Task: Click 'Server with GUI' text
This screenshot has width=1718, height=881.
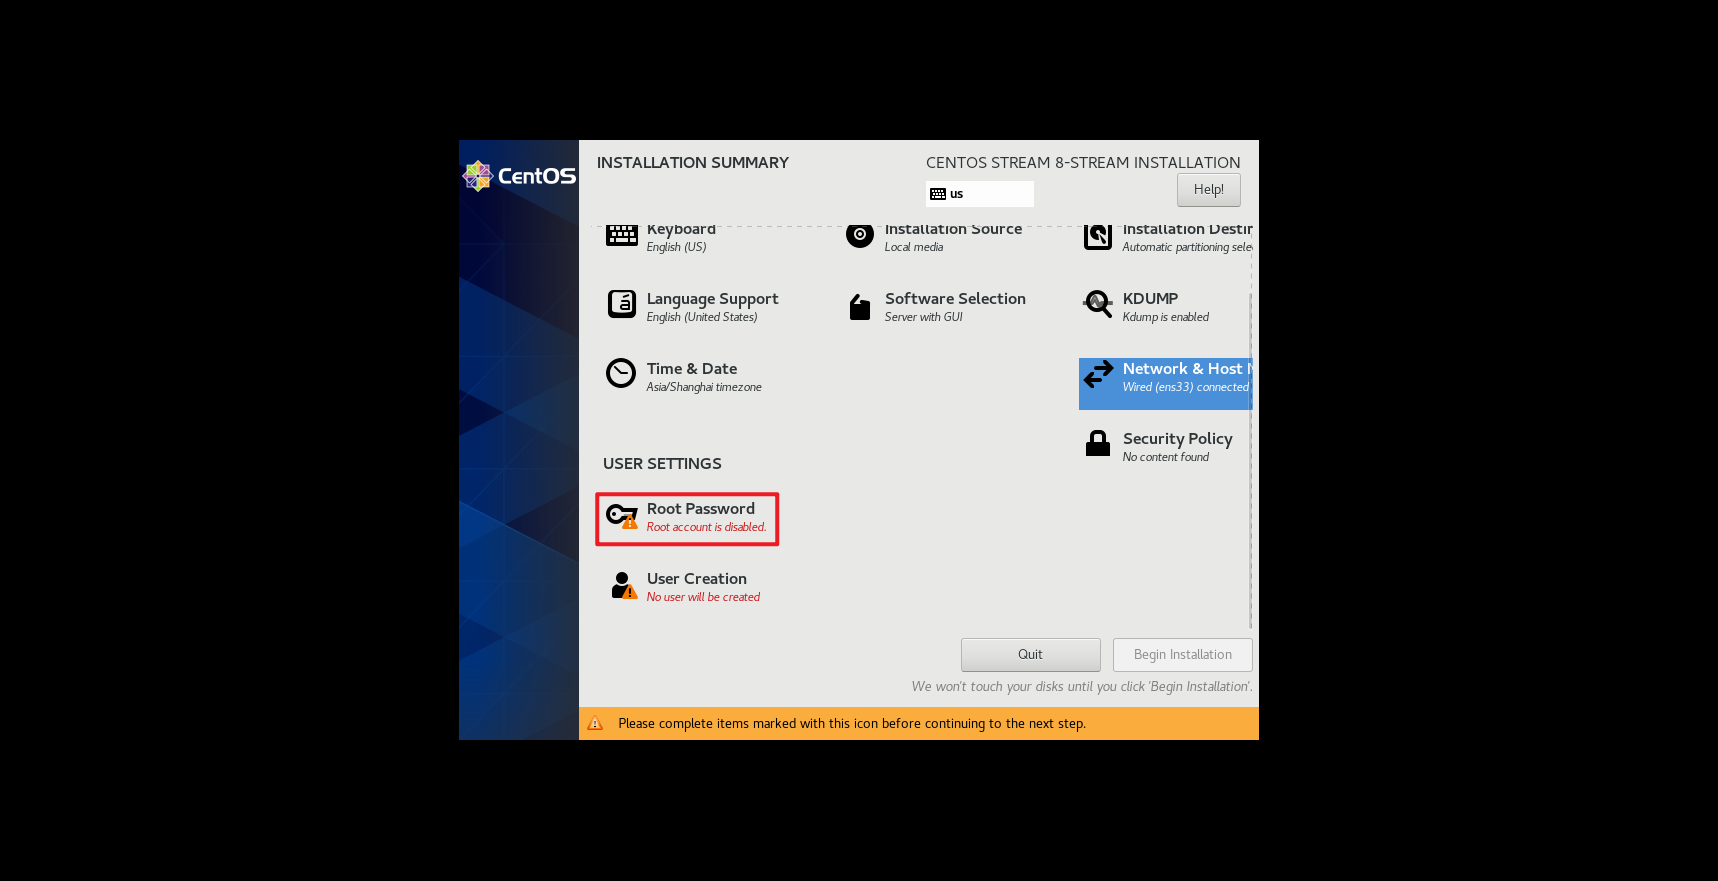Action: [x=923, y=317]
